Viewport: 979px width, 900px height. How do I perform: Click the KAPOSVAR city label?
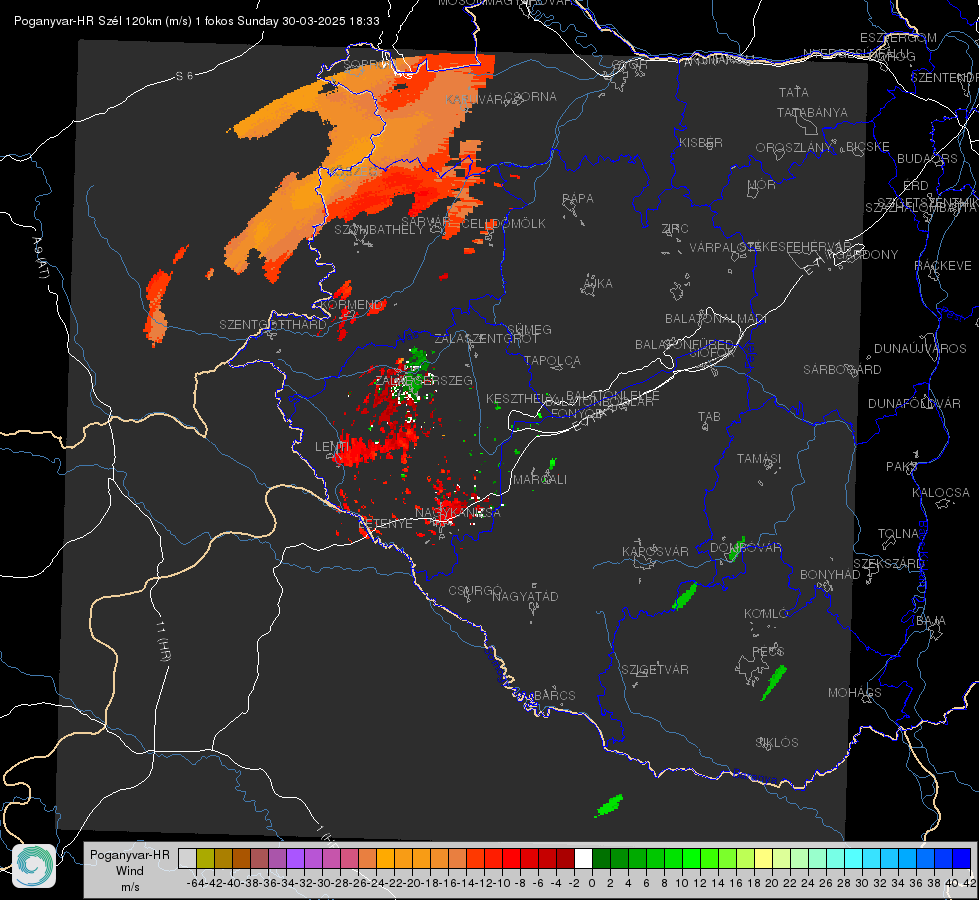click(656, 551)
